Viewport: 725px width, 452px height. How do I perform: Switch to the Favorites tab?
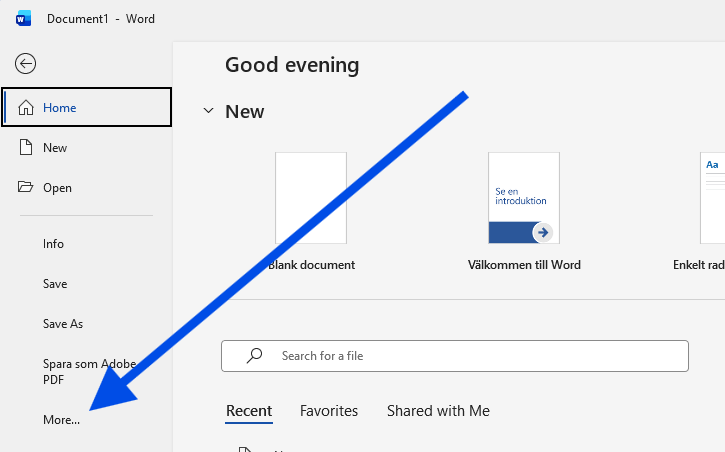tap(329, 411)
